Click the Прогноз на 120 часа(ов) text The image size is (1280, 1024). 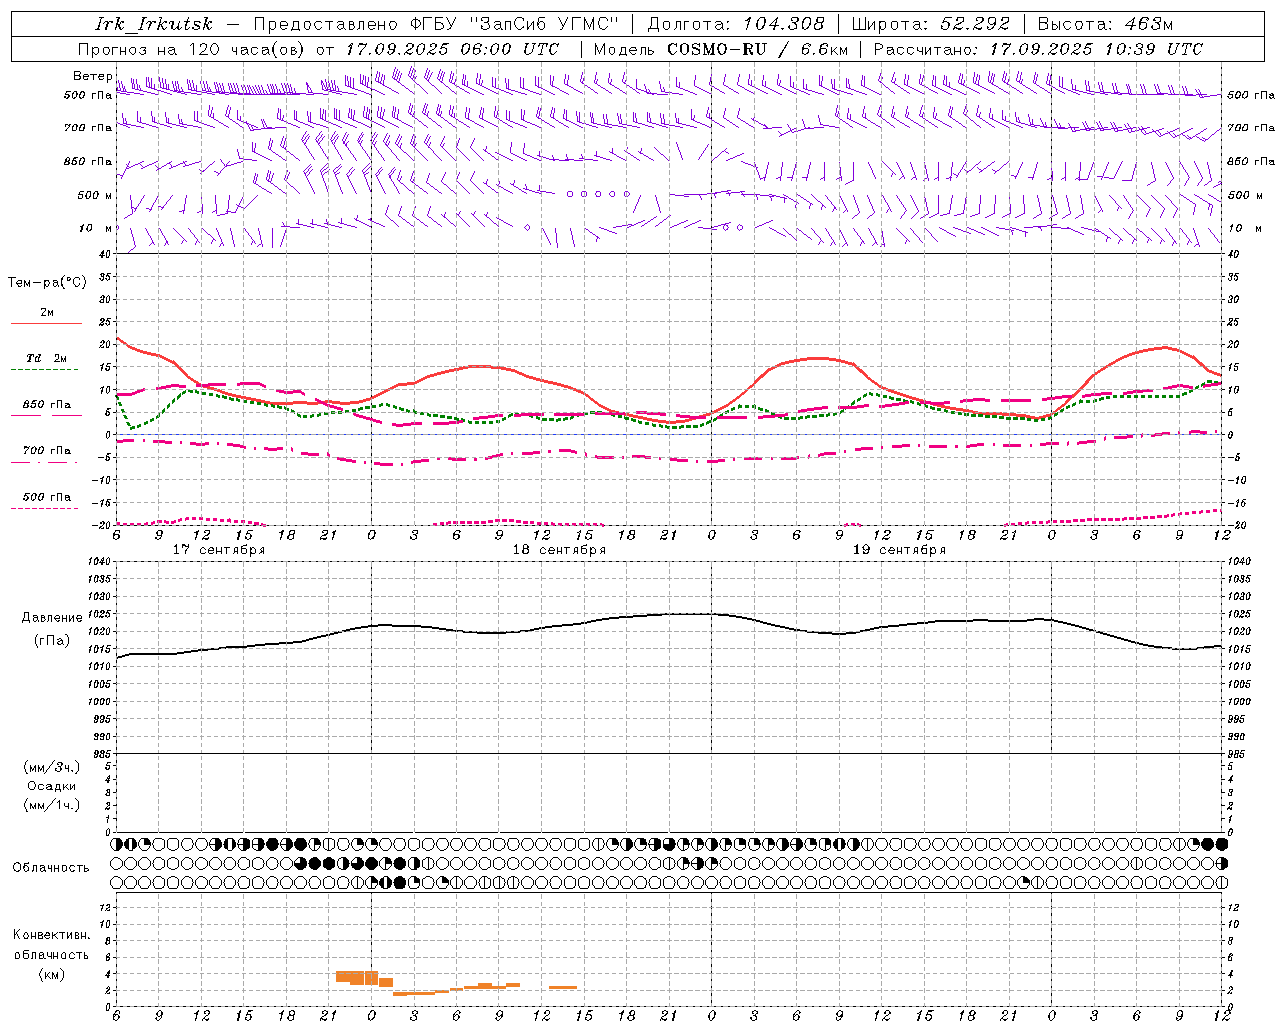[191, 49]
